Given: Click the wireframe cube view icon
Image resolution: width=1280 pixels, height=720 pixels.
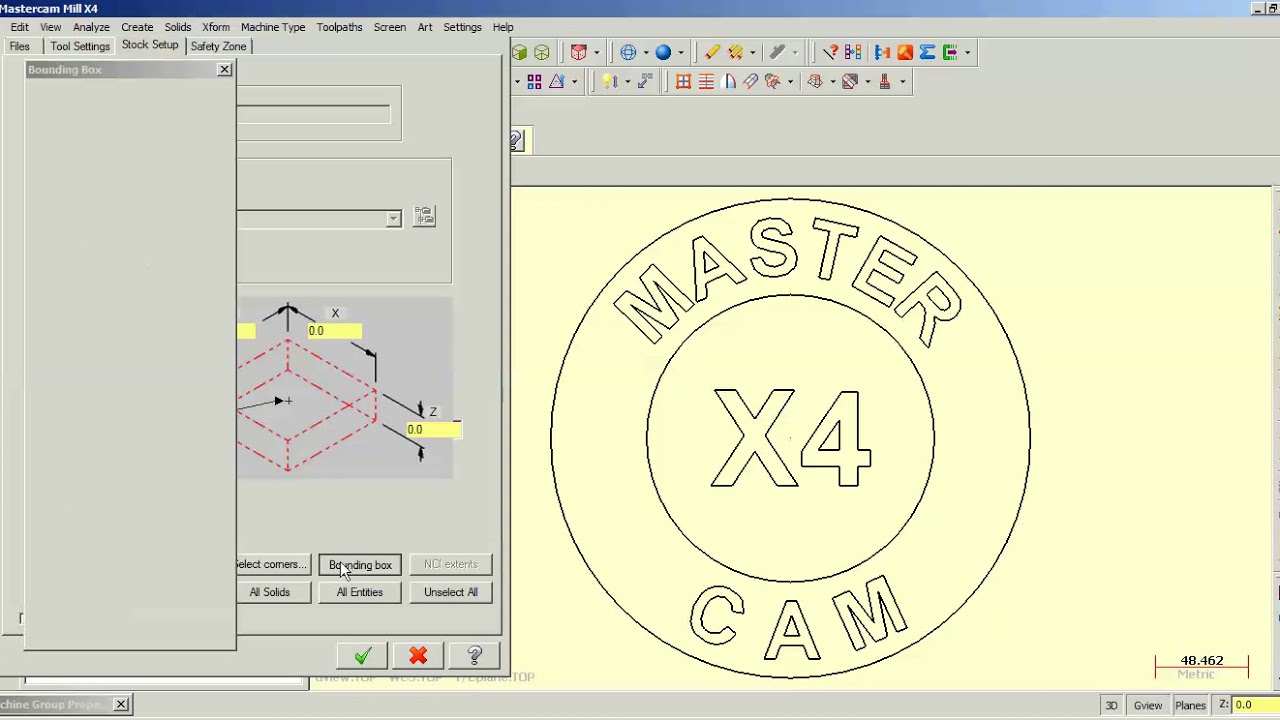Looking at the screenshot, I should [x=541, y=52].
